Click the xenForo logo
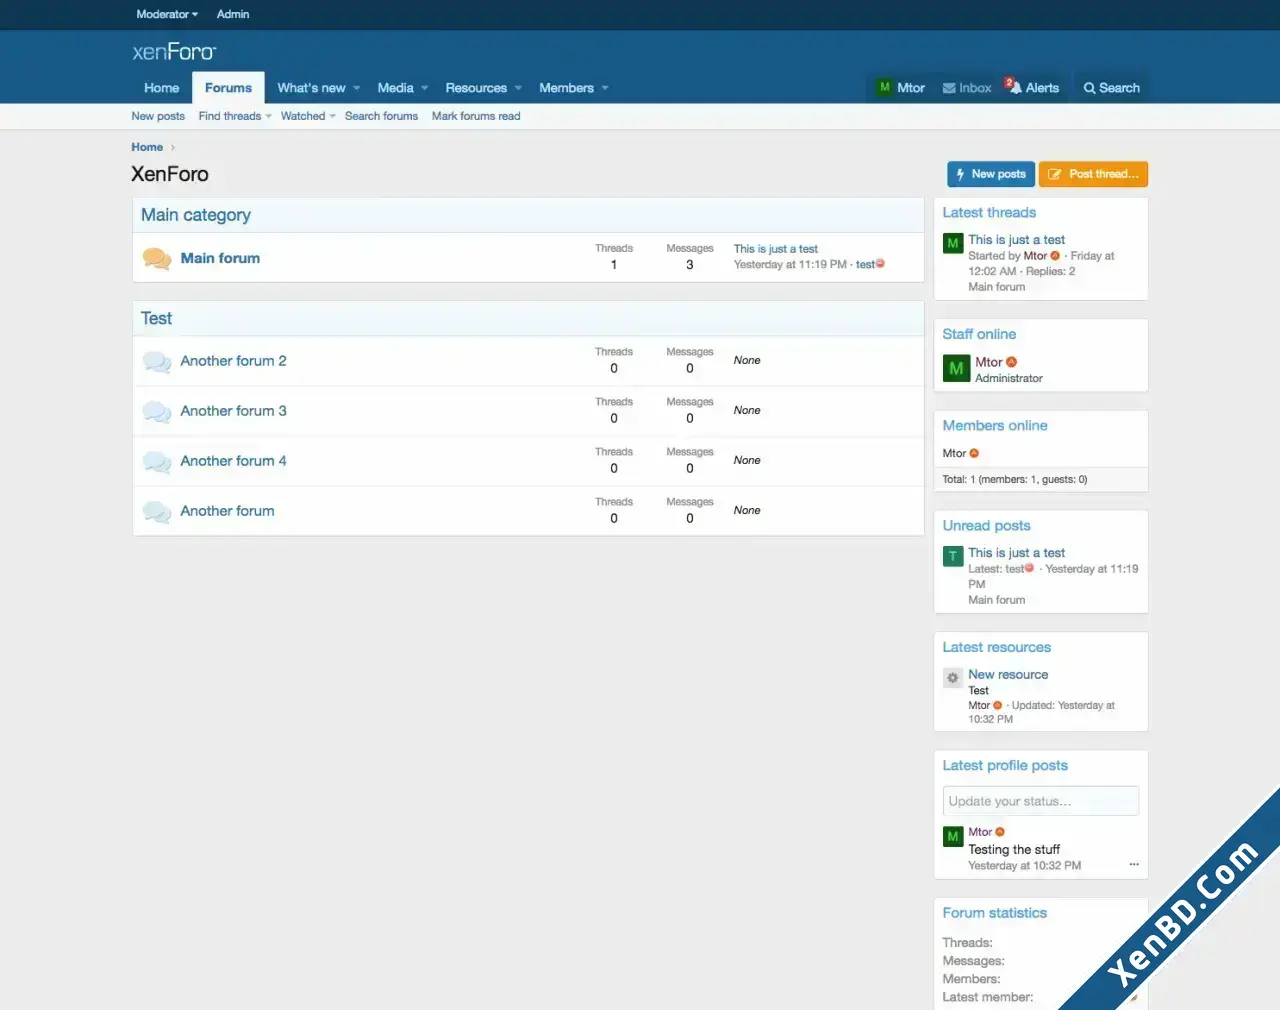Image resolution: width=1280 pixels, height=1010 pixels. click(174, 51)
